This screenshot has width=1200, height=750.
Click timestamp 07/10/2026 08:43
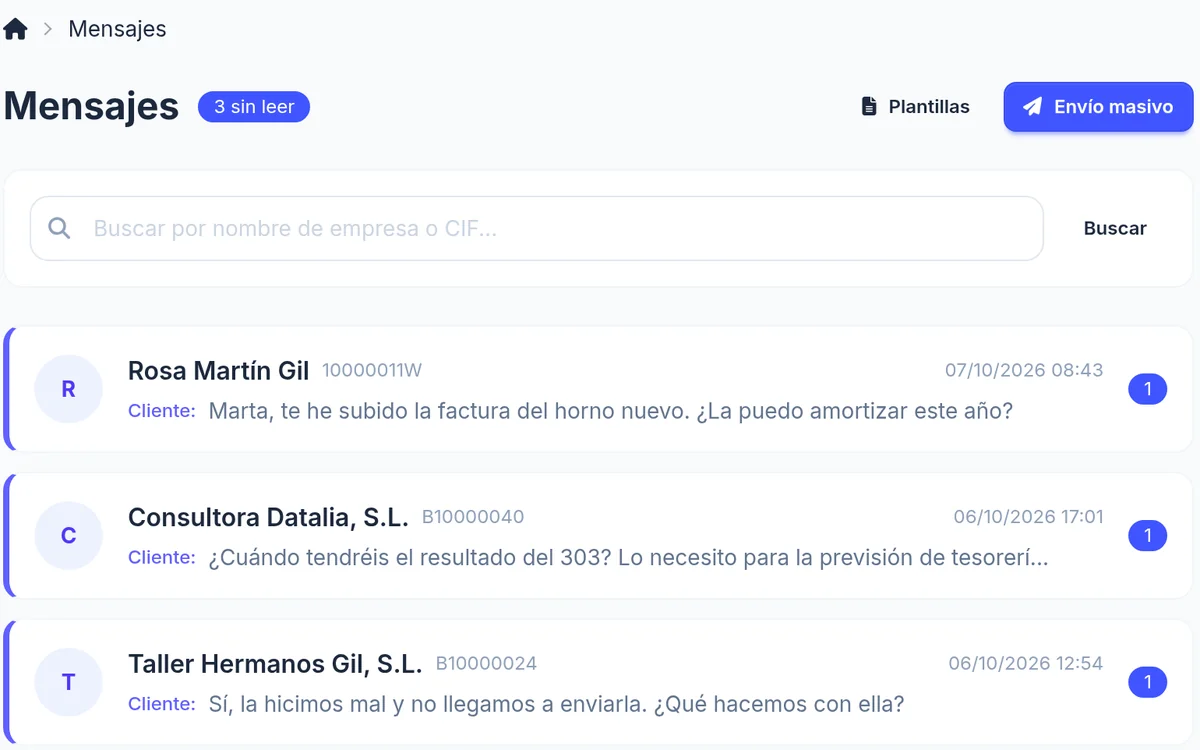click(x=1024, y=371)
